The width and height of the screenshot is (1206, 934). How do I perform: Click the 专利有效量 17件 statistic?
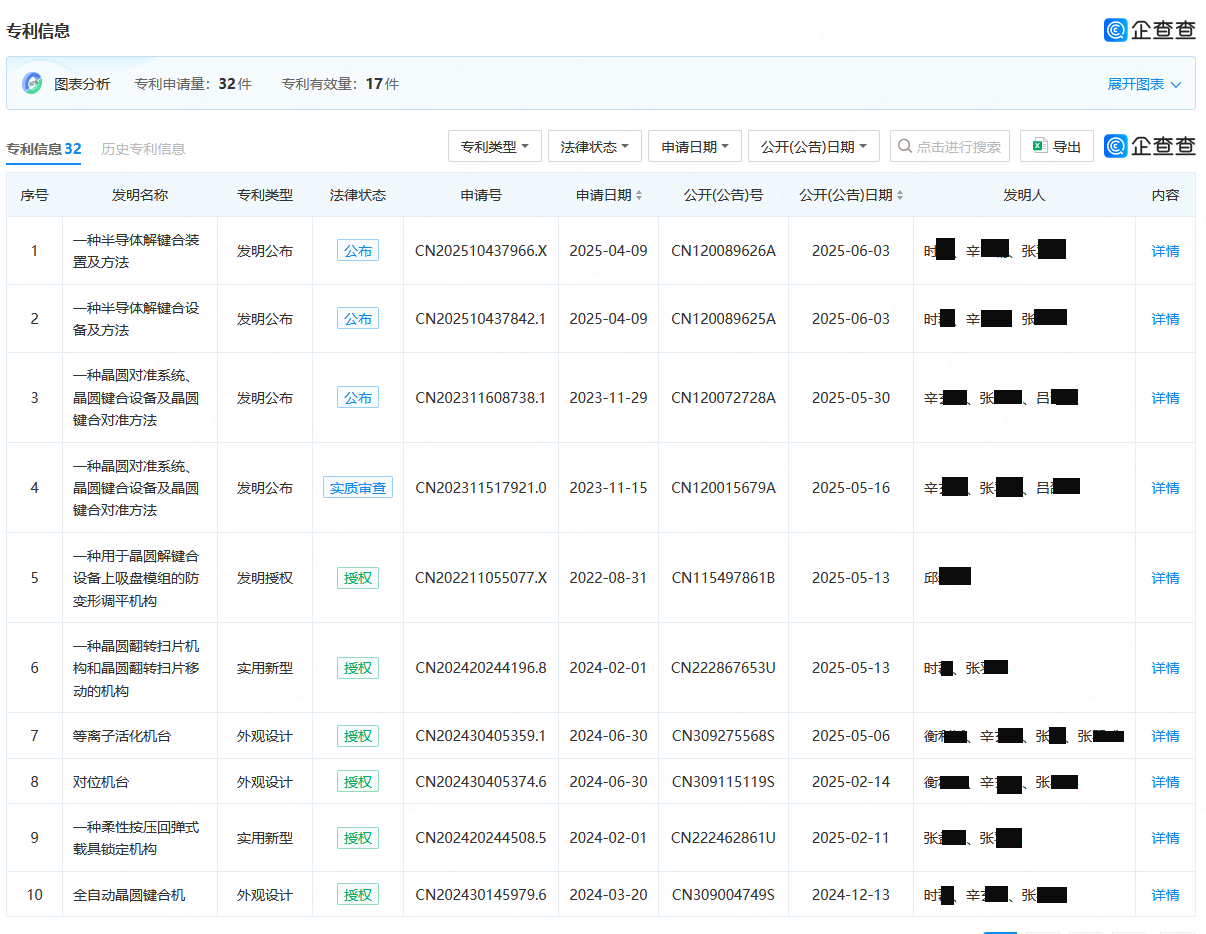(340, 84)
